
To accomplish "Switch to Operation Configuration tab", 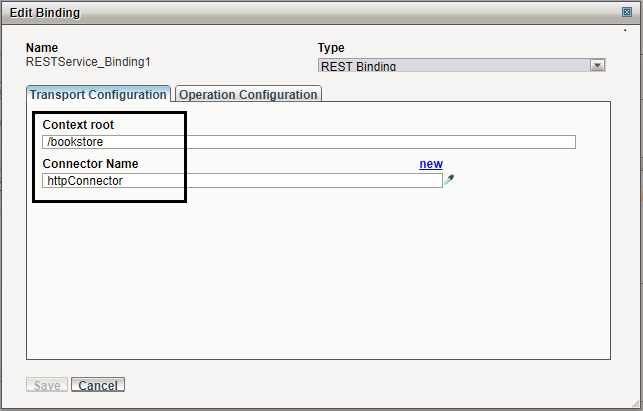I will pos(248,94).
